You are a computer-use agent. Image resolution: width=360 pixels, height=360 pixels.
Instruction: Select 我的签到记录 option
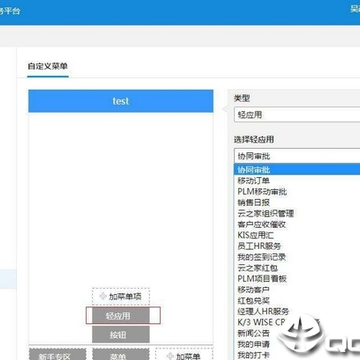(x=262, y=257)
